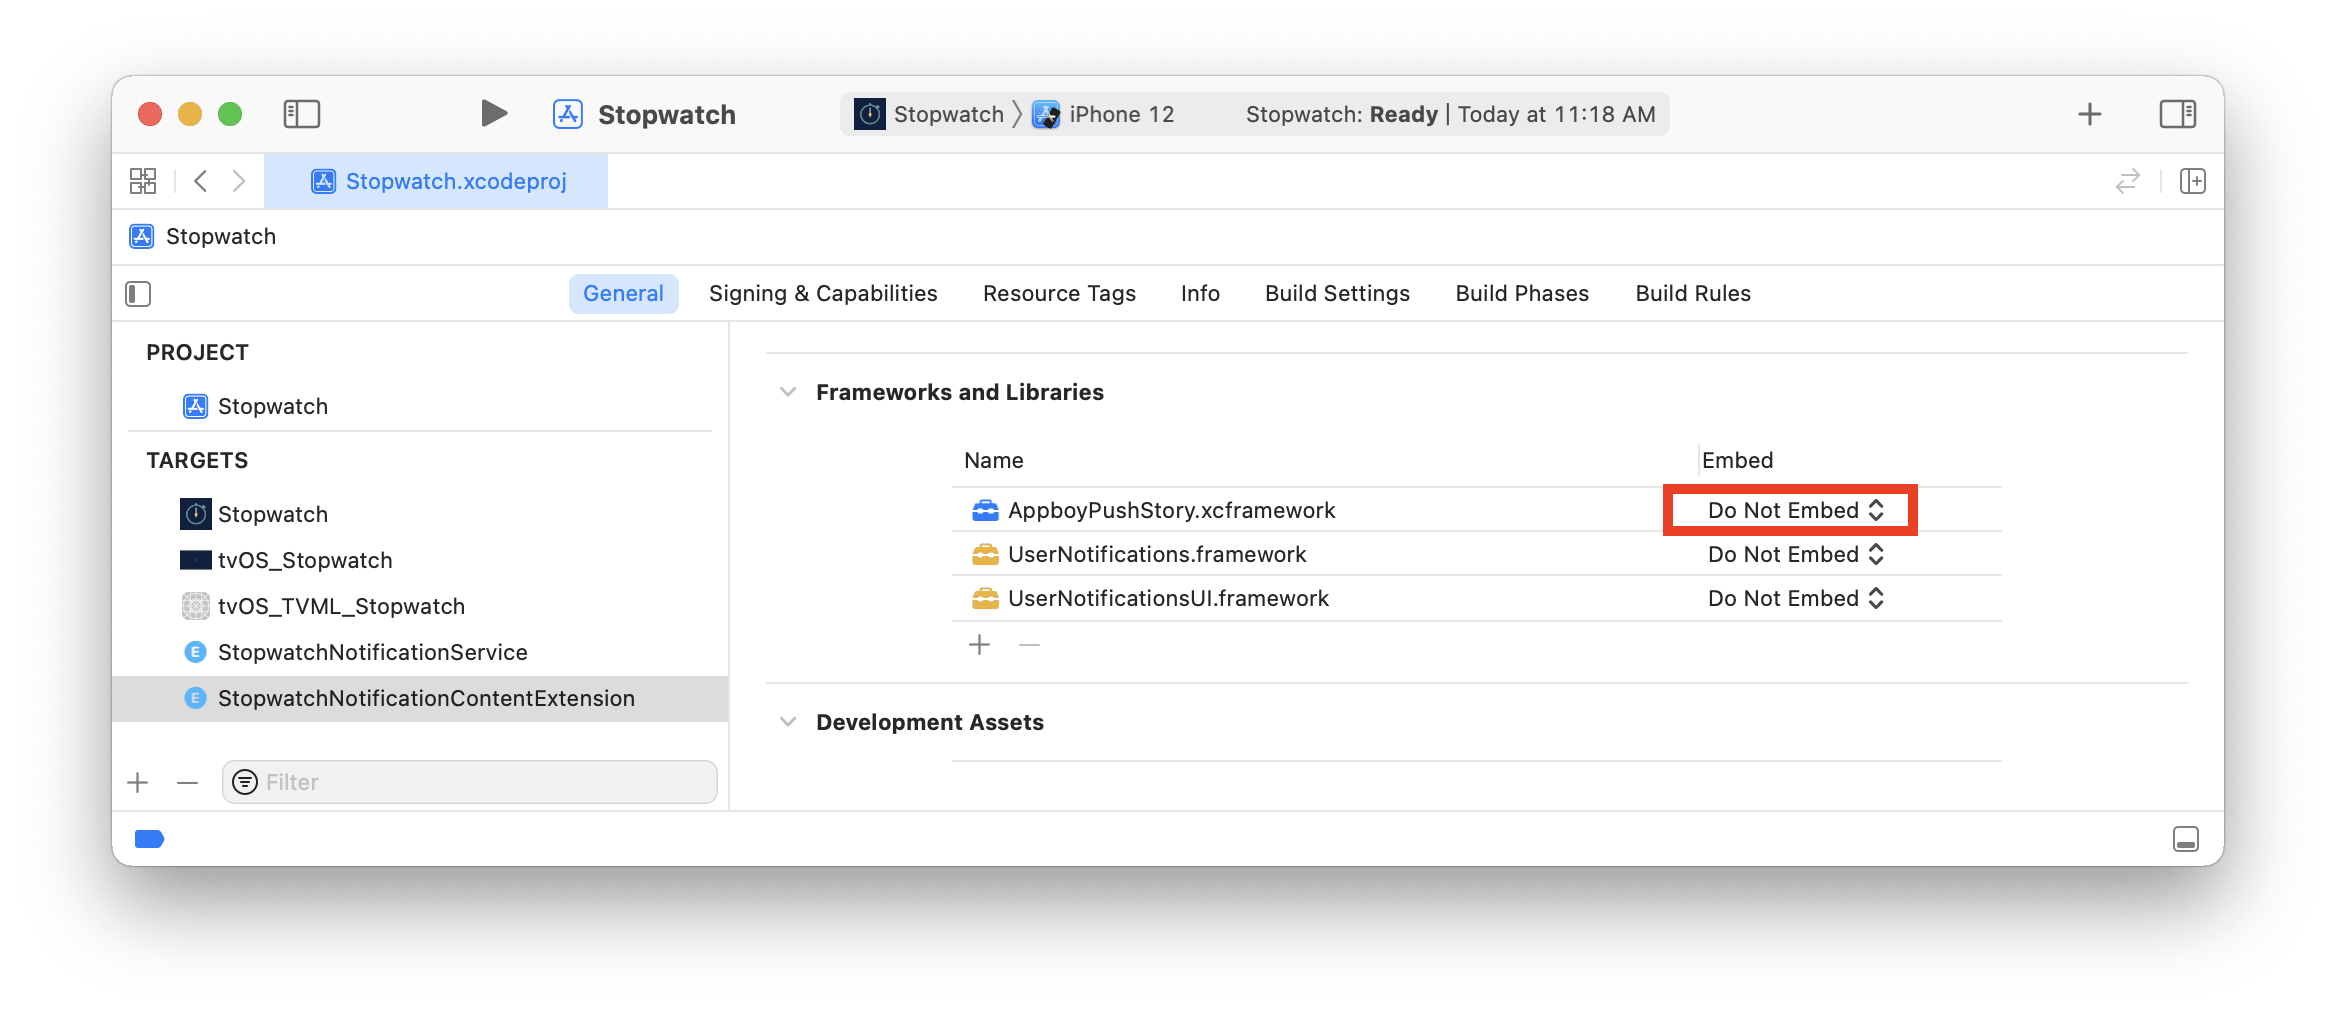Switch to the Build Settings tab
The height and width of the screenshot is (1014, 2336).
click(1337, 294)
